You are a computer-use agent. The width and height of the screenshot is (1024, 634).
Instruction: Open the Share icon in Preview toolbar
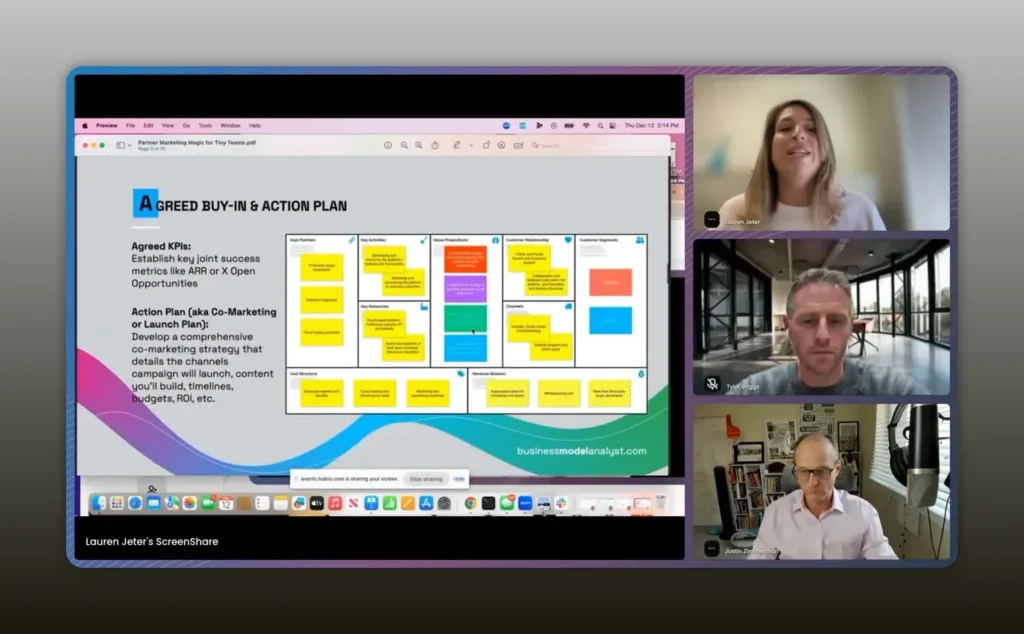[x=436, y=145]
